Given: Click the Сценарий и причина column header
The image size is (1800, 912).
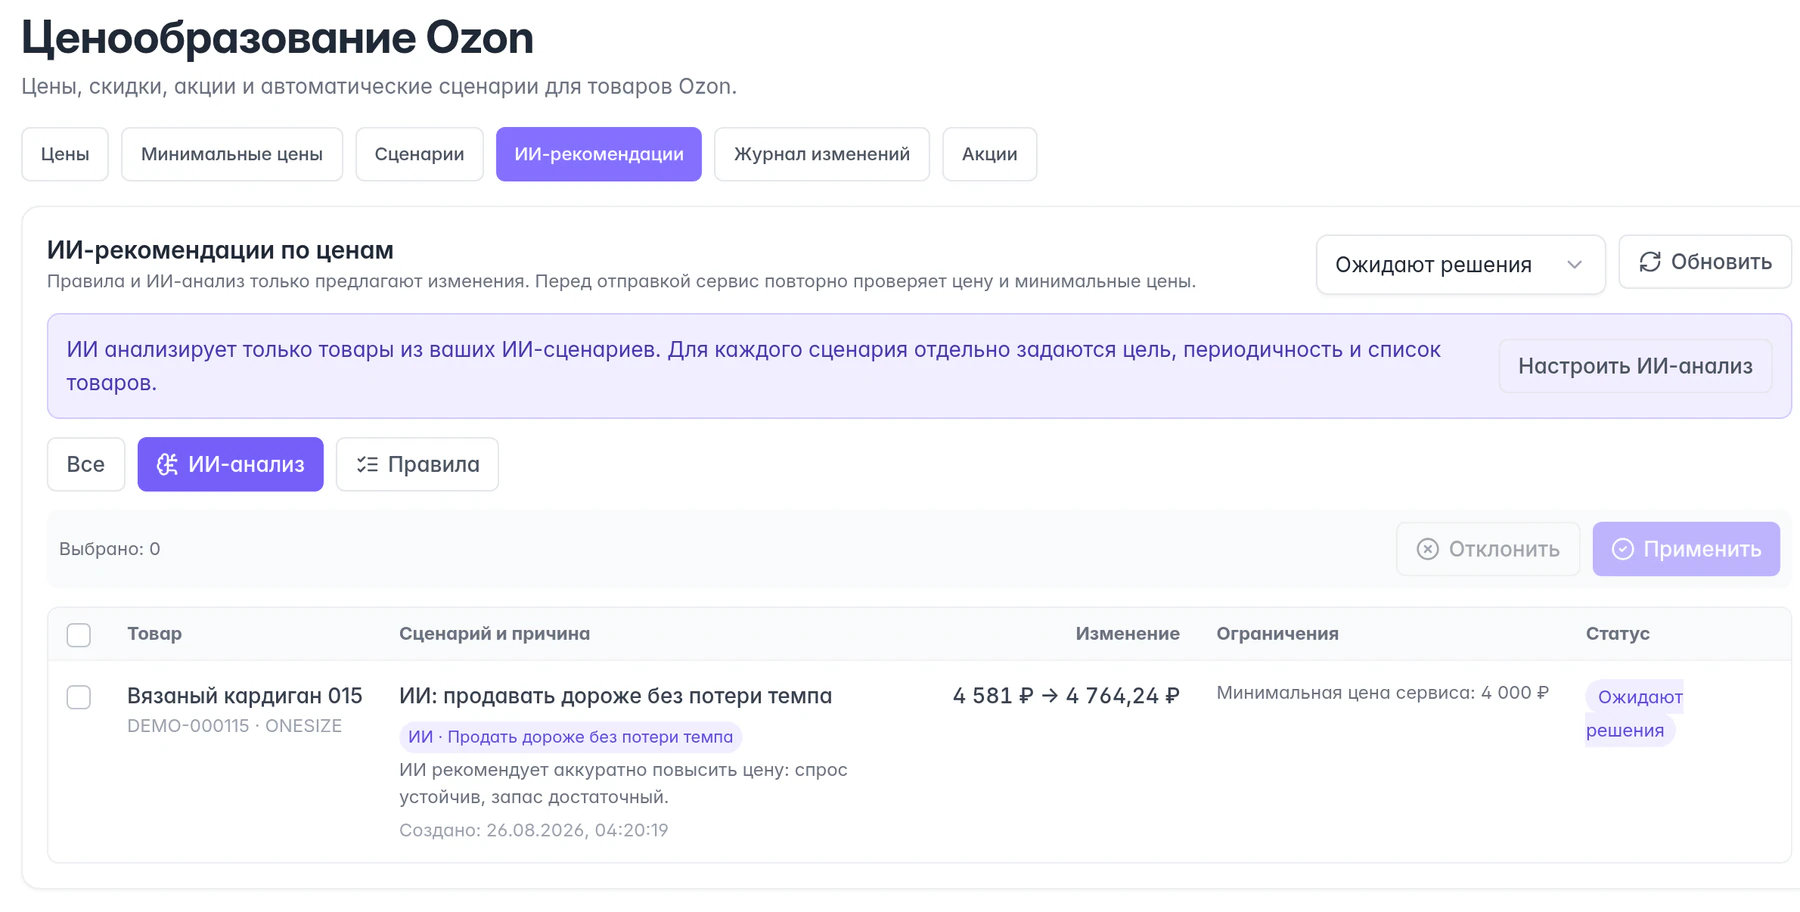Looking at the screenshot, I should click(495, 634).
